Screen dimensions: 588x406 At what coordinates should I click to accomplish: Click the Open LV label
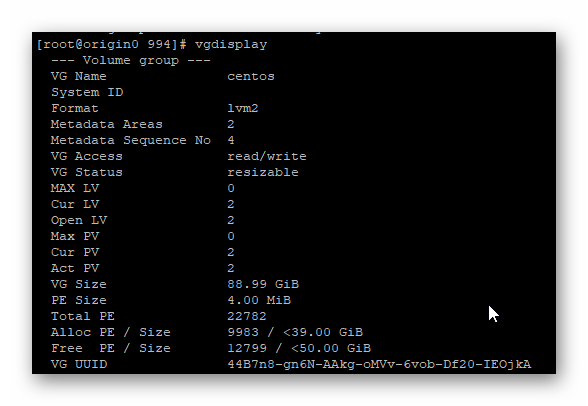(79, 220)
